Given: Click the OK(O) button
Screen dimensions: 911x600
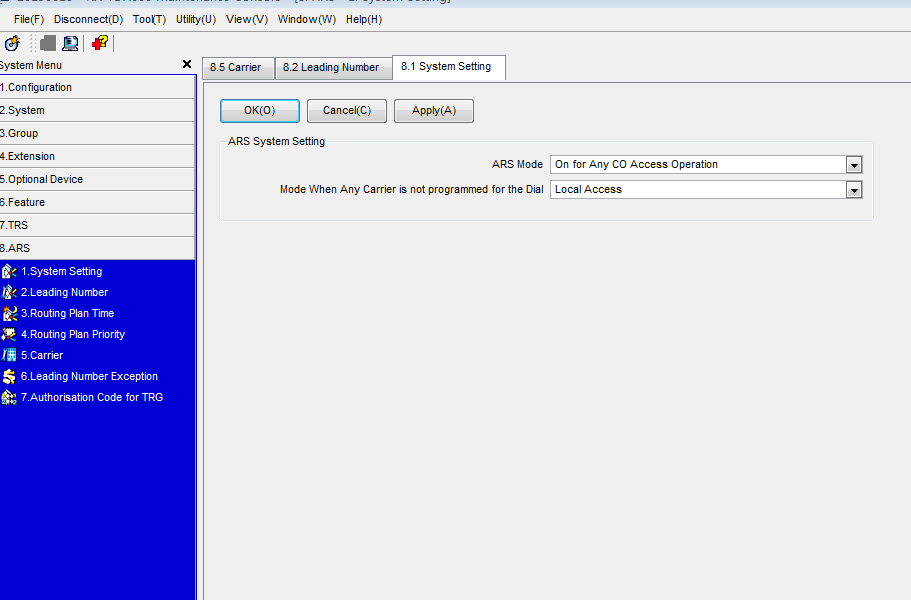Looking at the screenshot, I should [x=260, y=110].
